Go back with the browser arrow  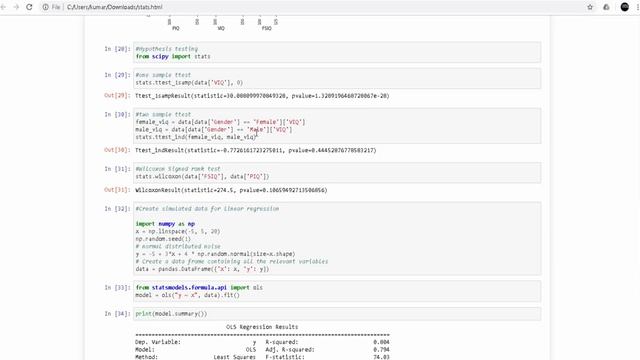pos(3,7)
